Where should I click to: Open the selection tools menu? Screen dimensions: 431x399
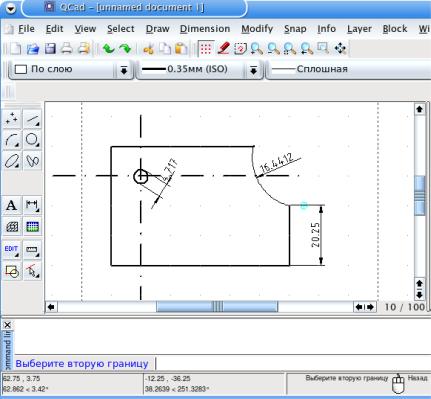pos(32,271)
